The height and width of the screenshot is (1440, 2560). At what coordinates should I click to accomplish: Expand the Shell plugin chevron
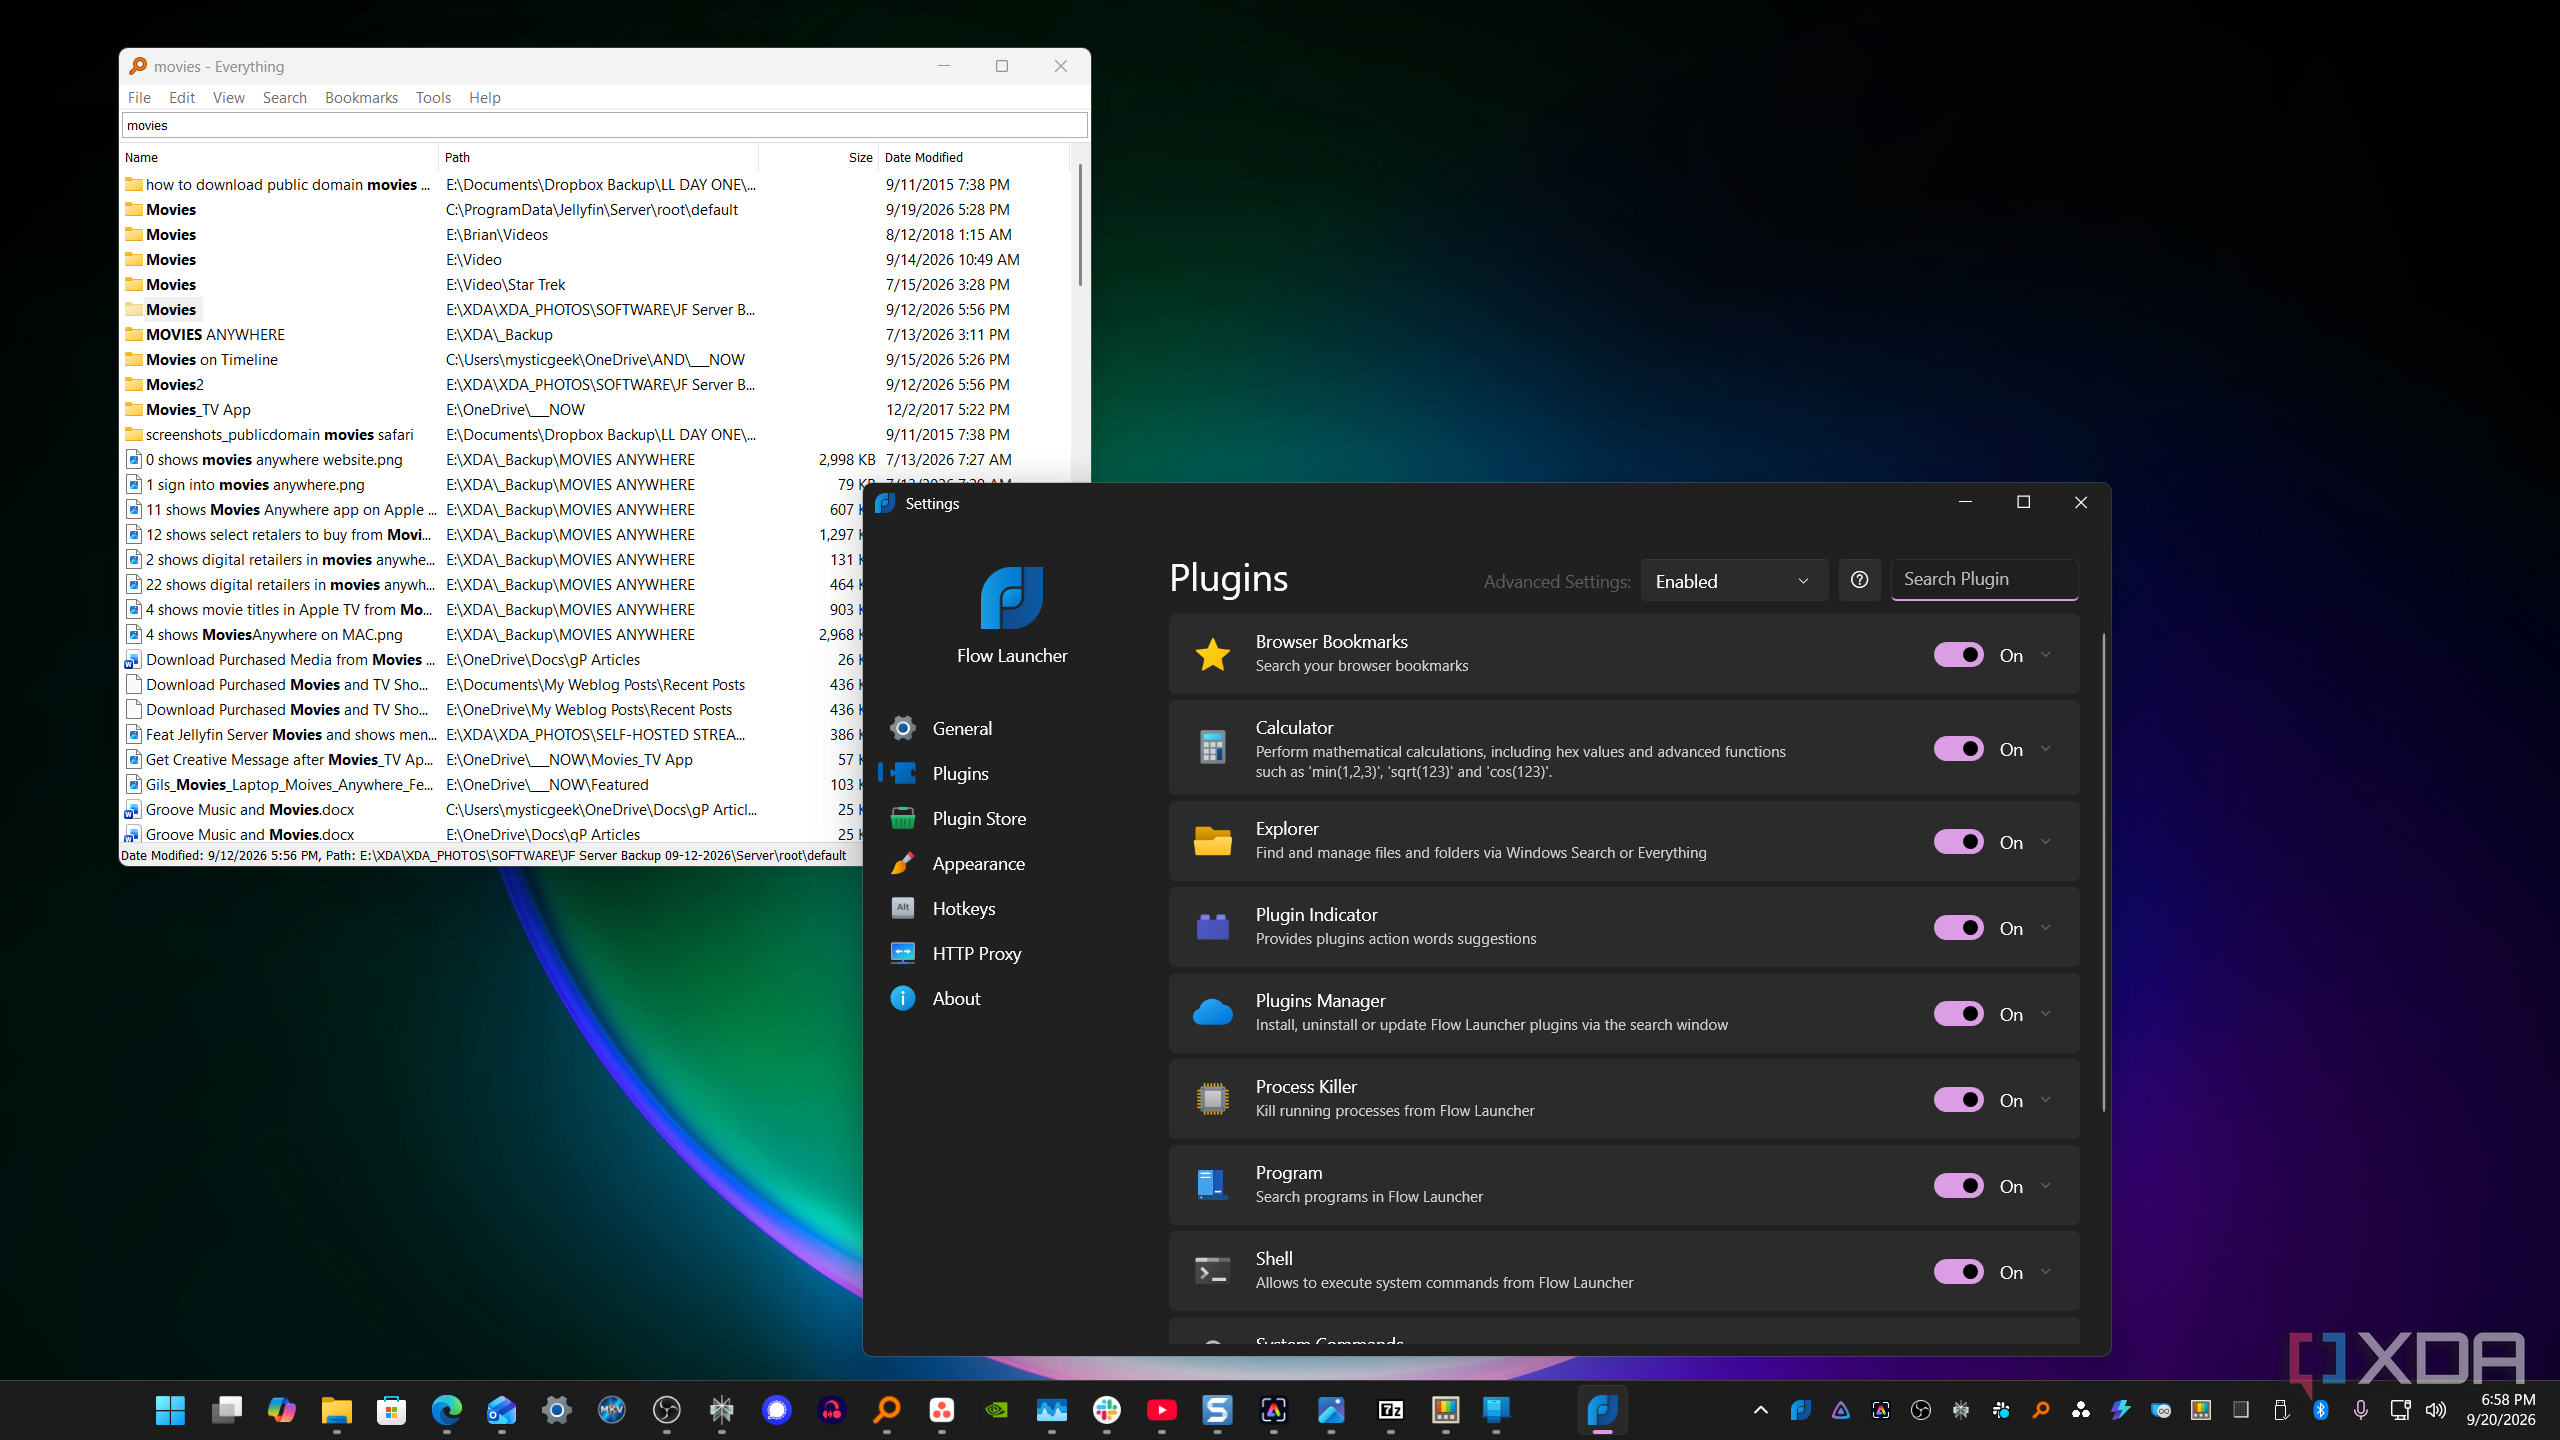click(2046, 1272)
